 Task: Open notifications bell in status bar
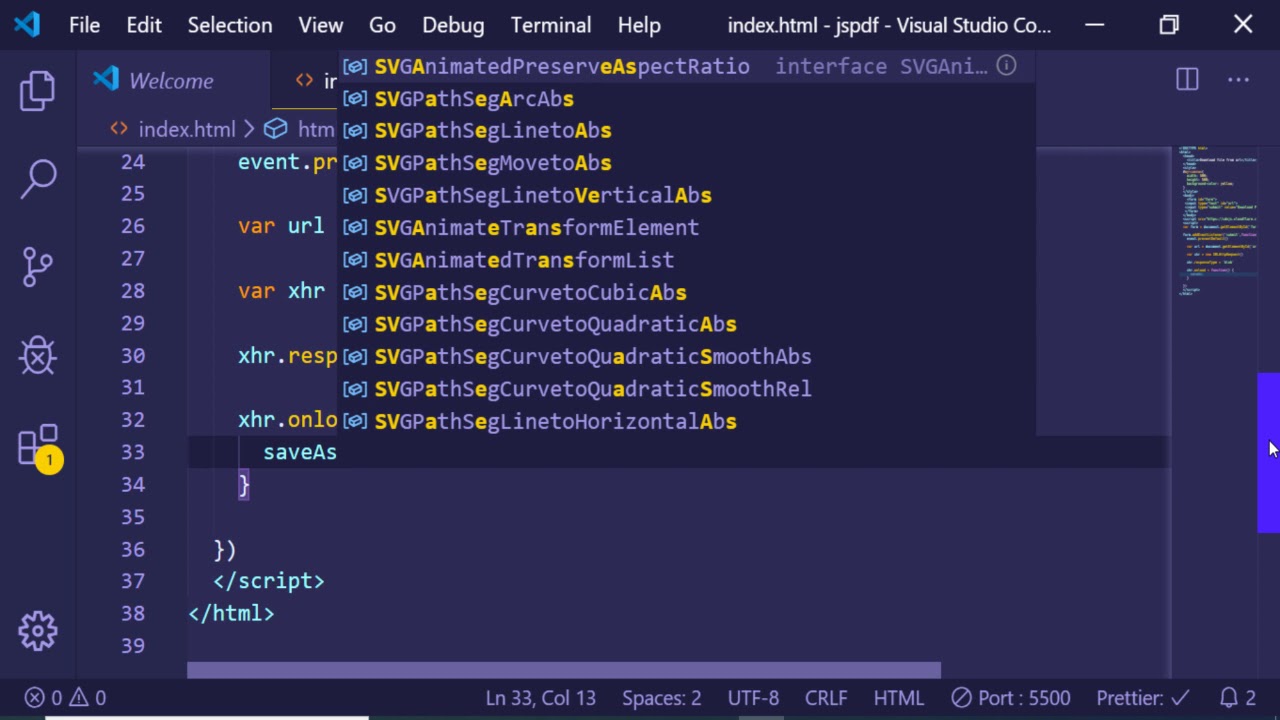pyautogui.click(x=1237, y=698)
